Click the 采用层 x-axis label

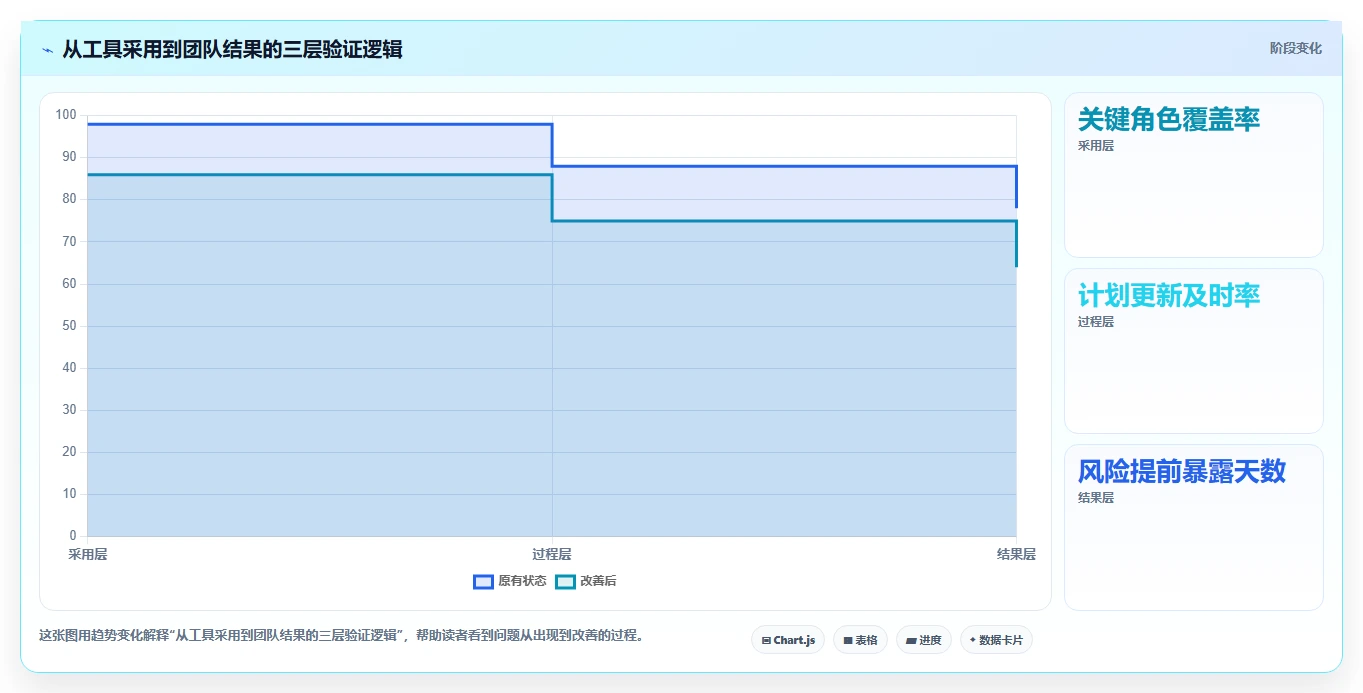tap(88, 554)
